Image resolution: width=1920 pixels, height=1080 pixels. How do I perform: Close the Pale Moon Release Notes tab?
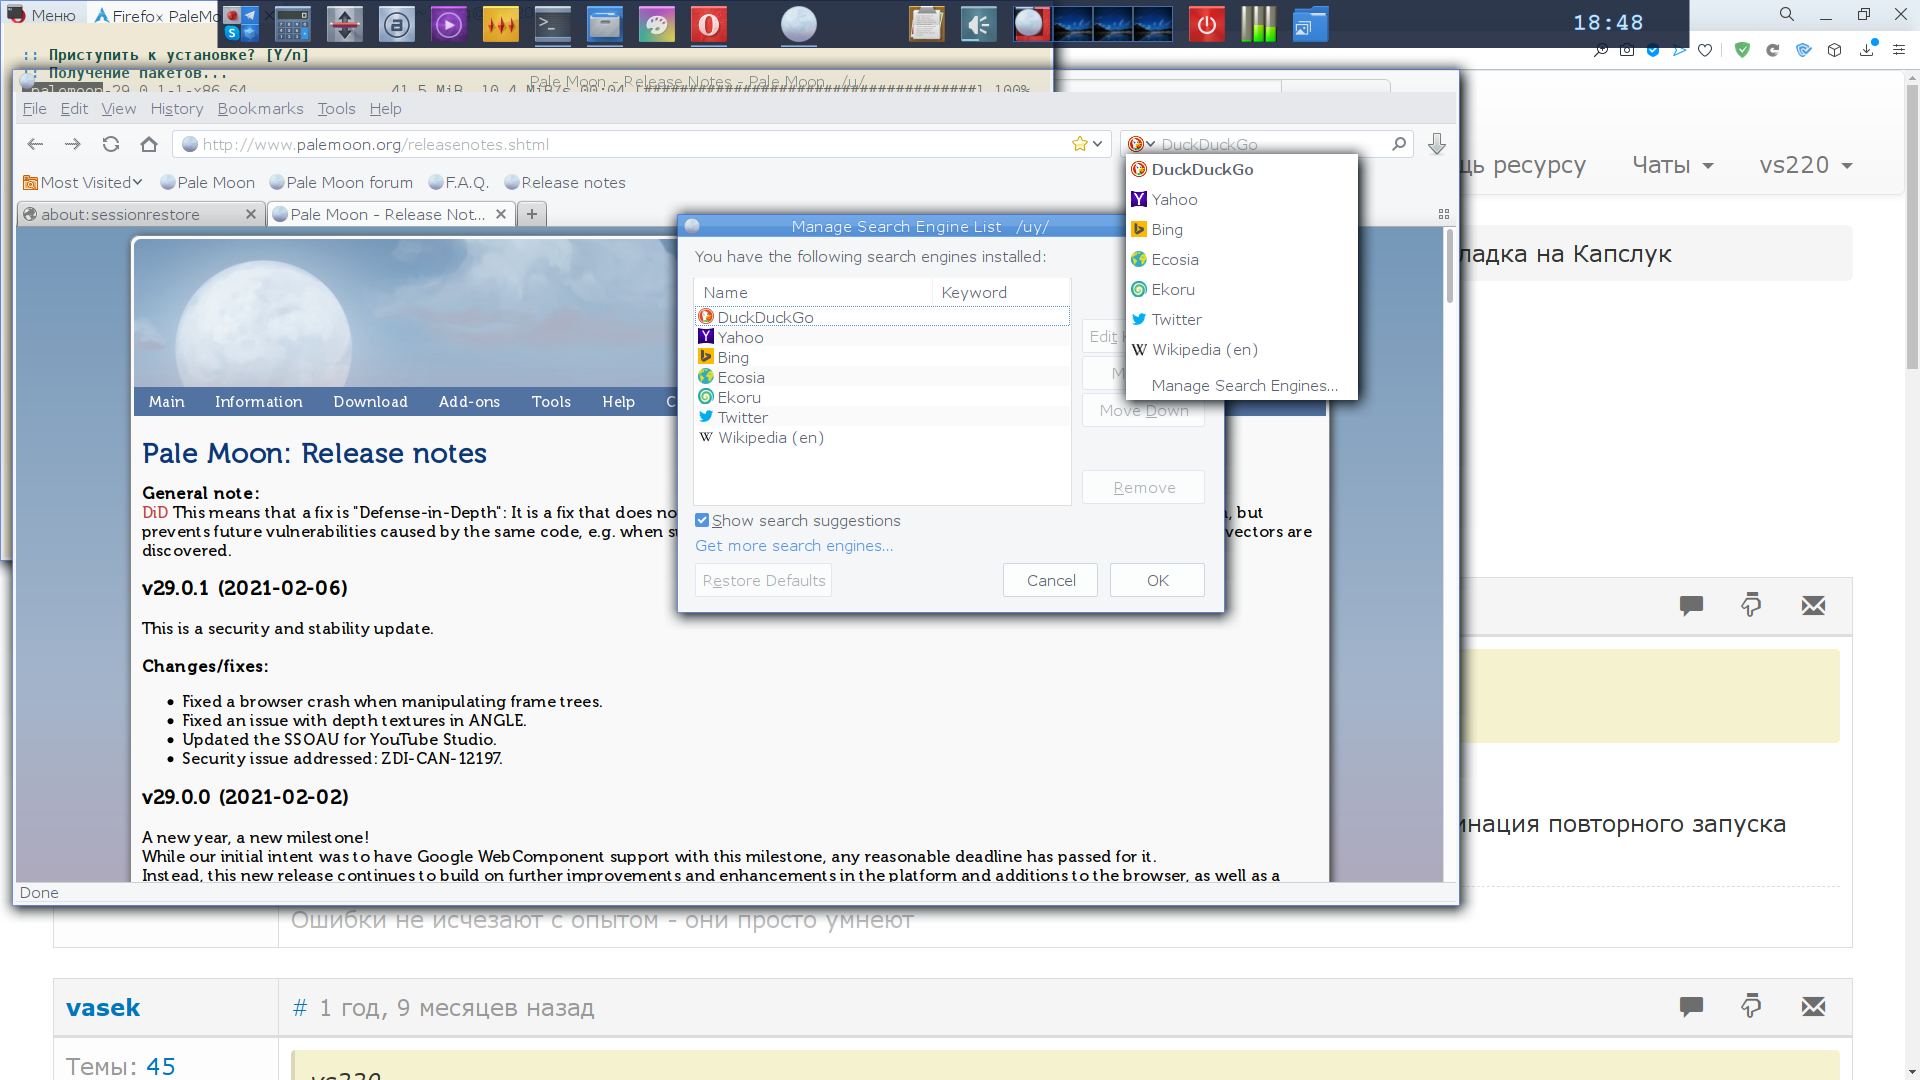click(501, 214)
